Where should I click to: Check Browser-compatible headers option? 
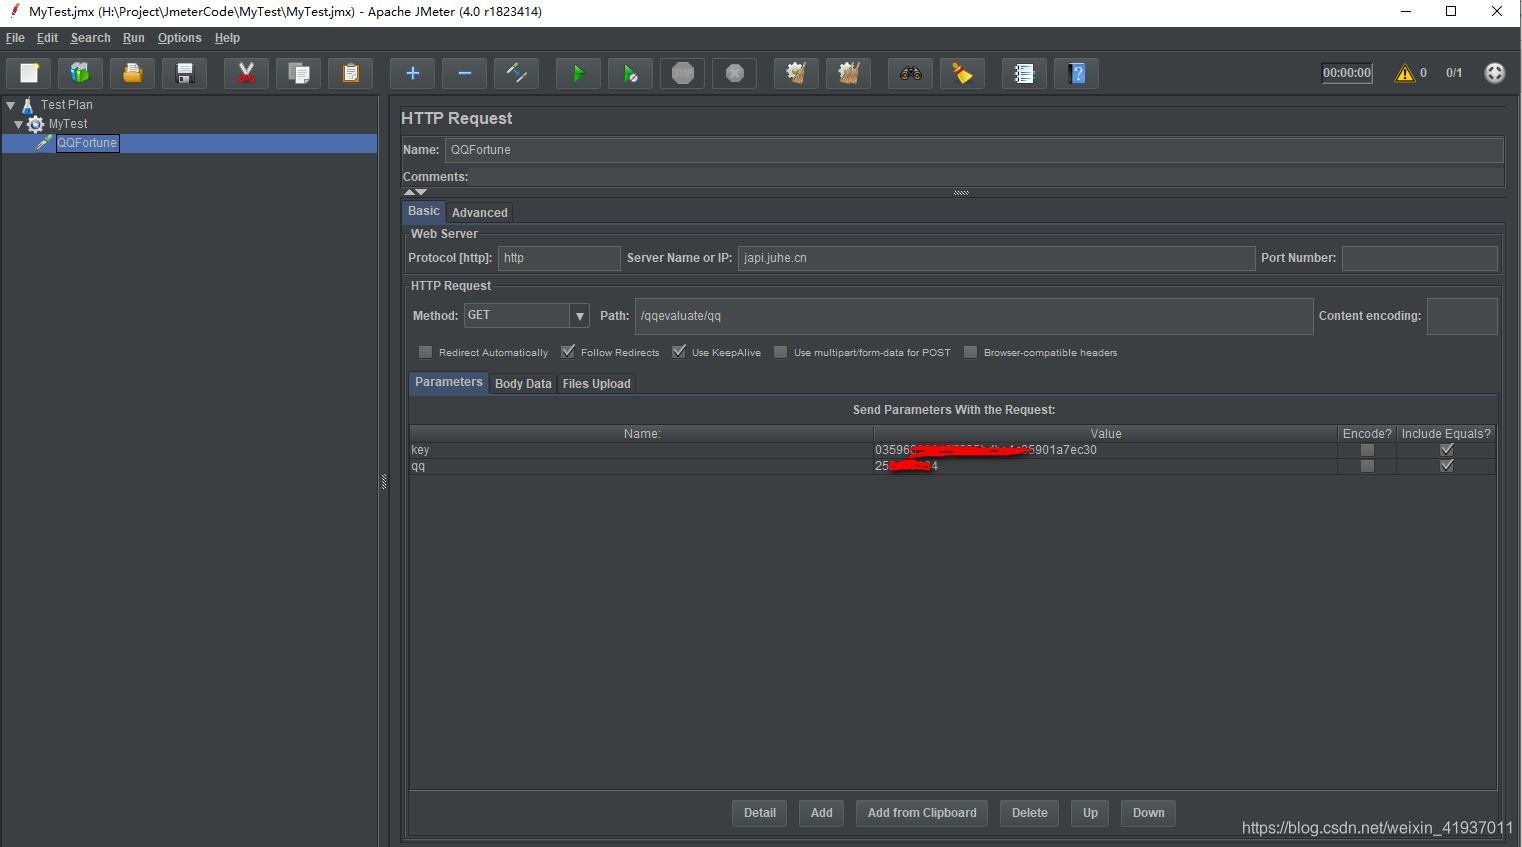click(970, 352)
